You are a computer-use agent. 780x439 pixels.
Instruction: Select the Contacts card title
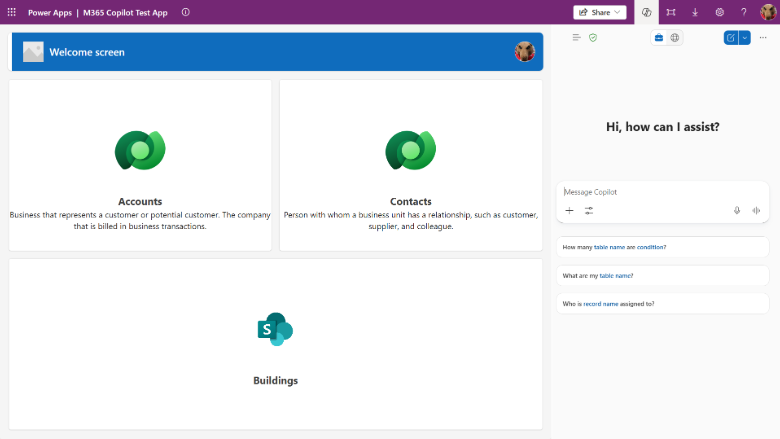click(x=410, y=201)
